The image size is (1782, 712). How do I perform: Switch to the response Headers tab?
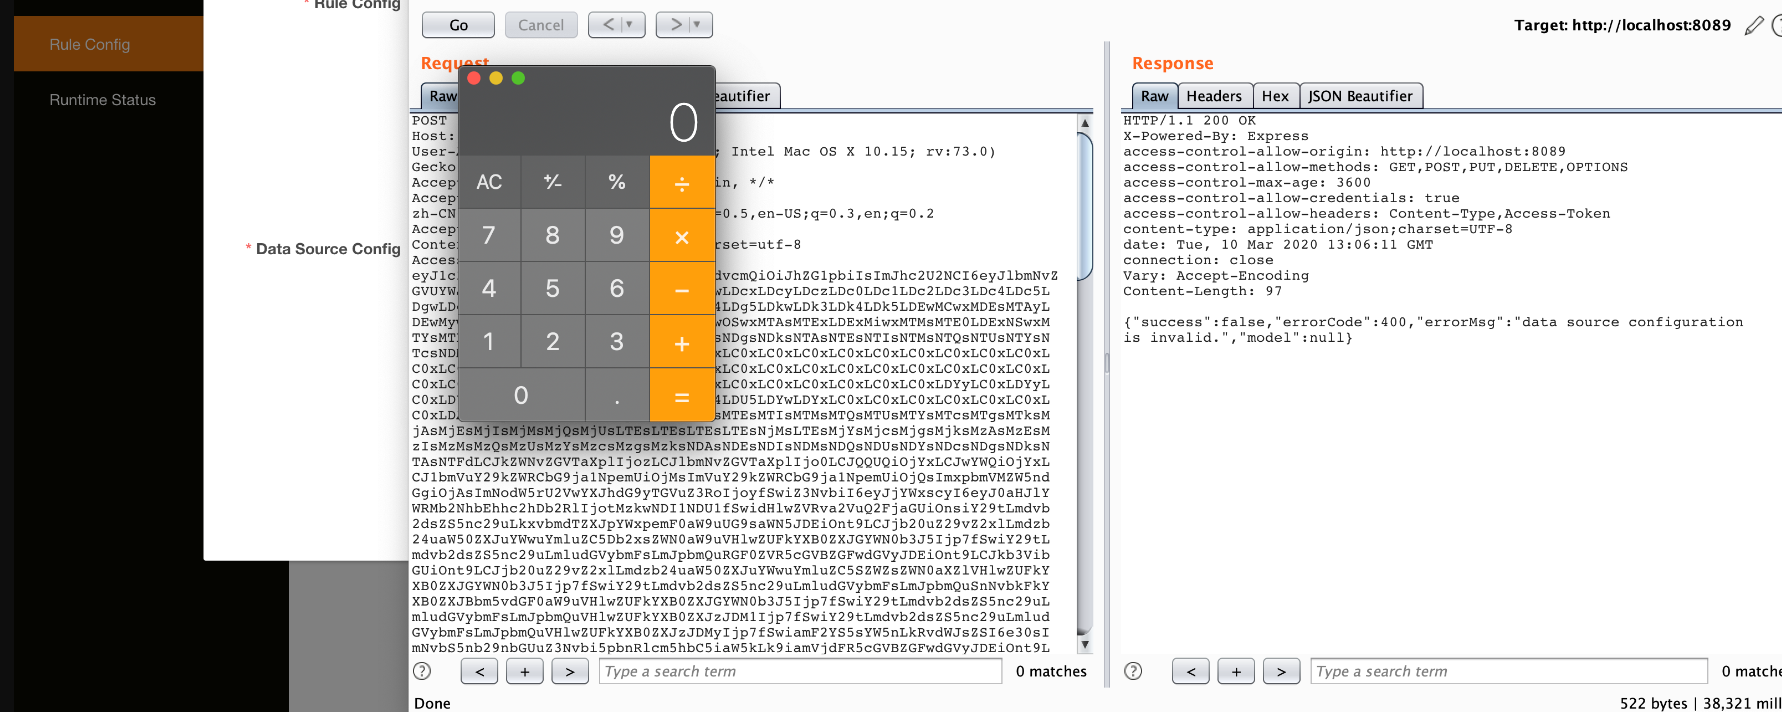point(1214,96)
